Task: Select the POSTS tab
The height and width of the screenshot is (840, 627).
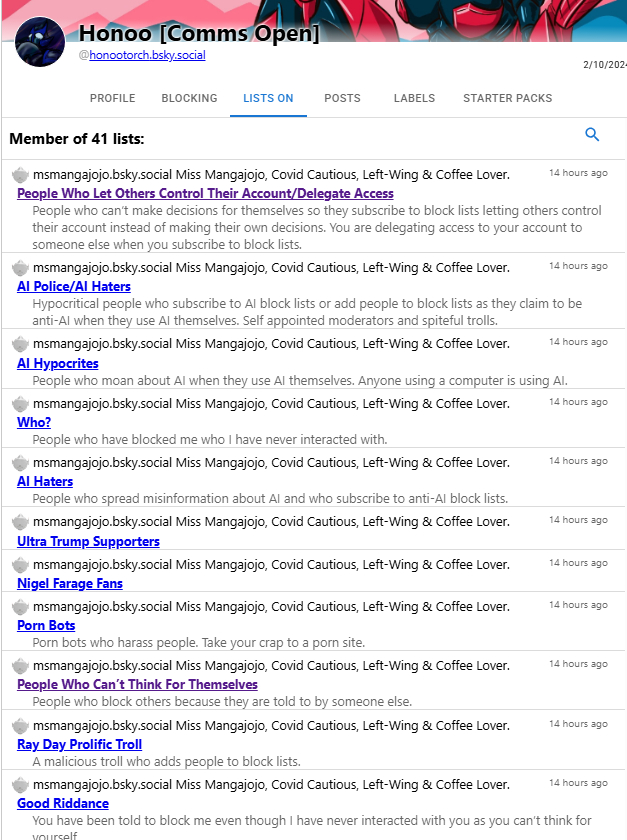Action: pos(342,98)
